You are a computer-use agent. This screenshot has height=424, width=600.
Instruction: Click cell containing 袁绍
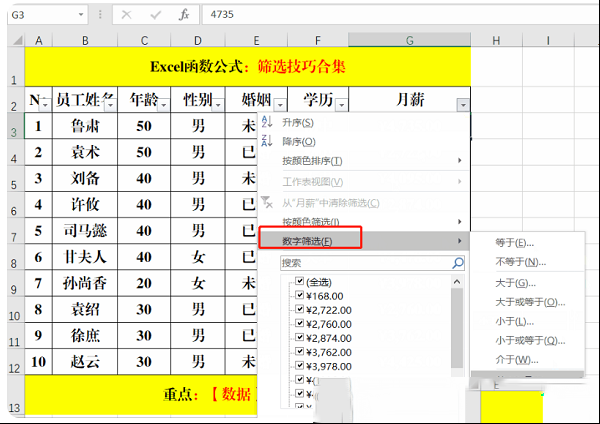point(85,309)
